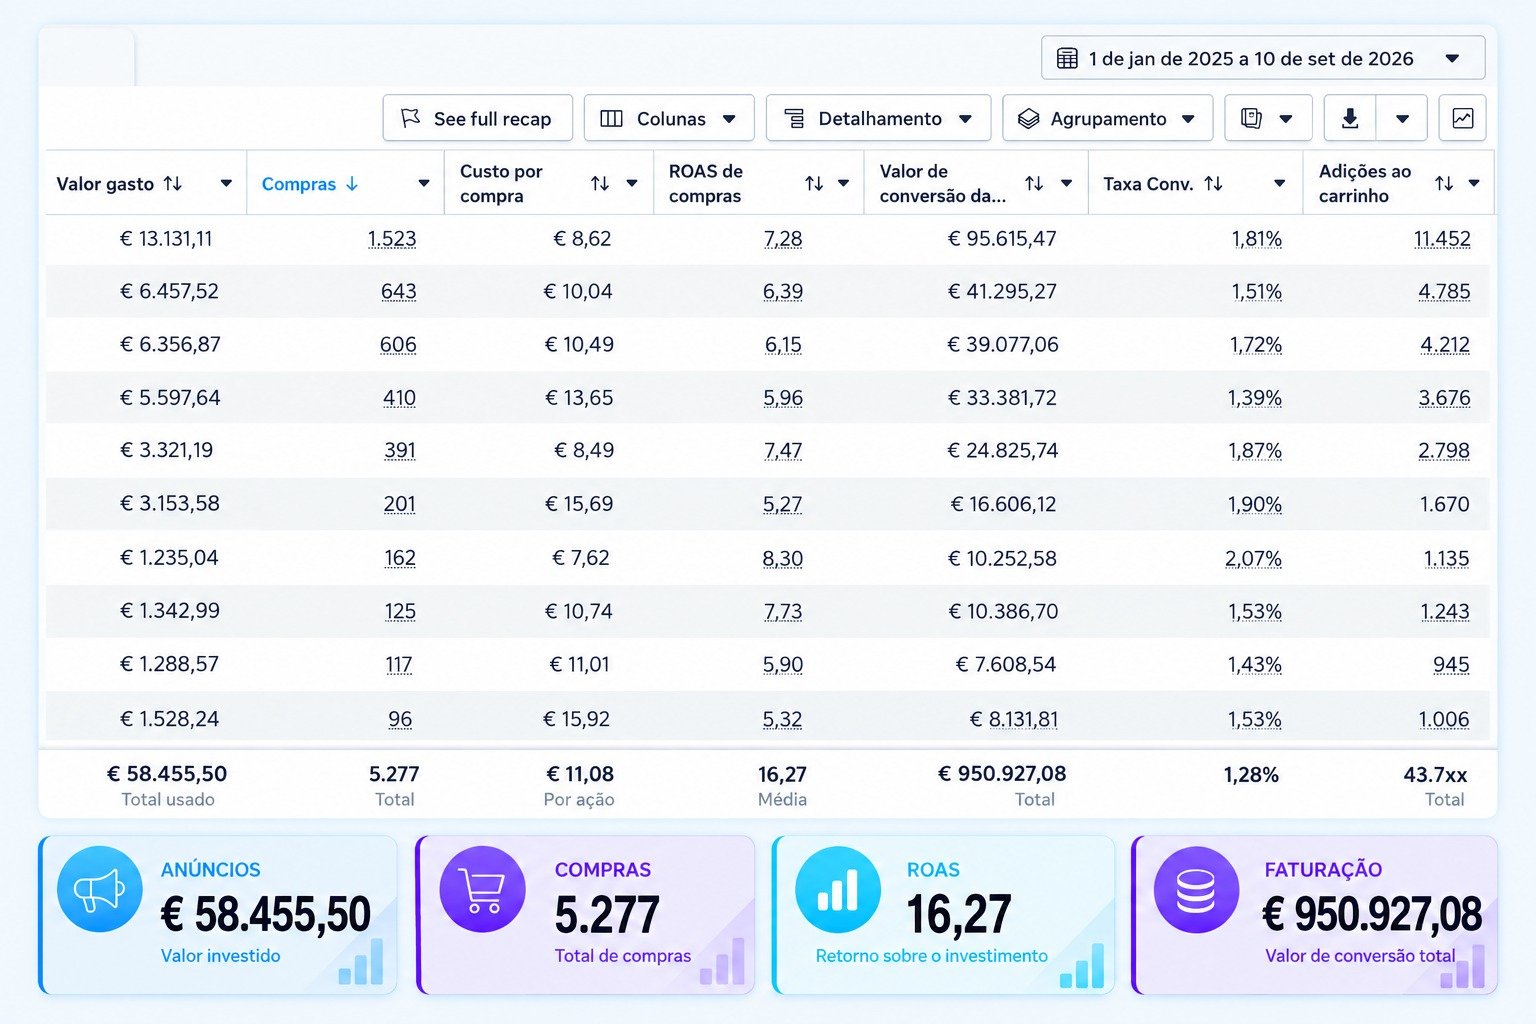Click the coins Faturação icon
The width and height of the screenshot is (1536, 1024).
point(1196,889)
